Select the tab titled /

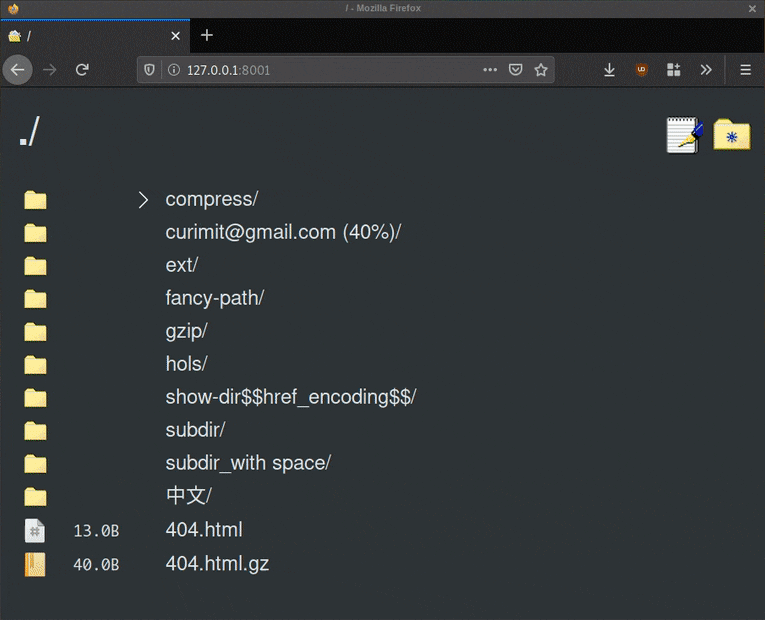(95, 36)
